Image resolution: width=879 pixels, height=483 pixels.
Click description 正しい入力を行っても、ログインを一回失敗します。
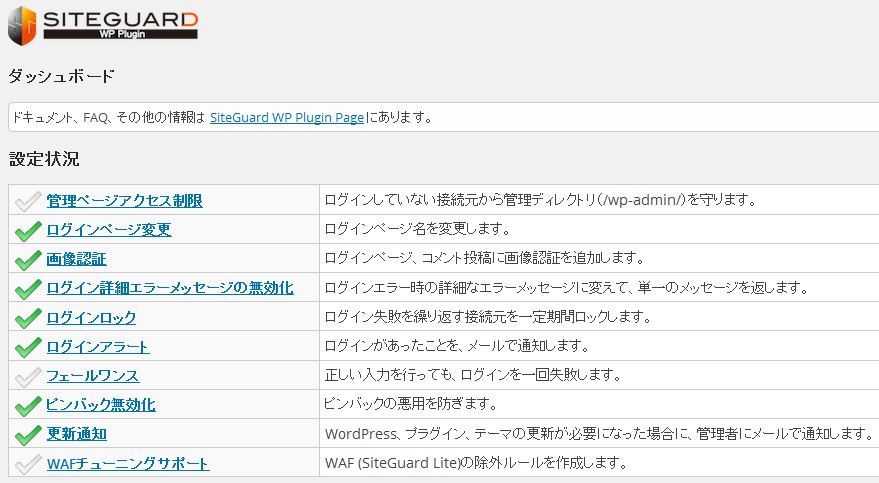(474, 374)
